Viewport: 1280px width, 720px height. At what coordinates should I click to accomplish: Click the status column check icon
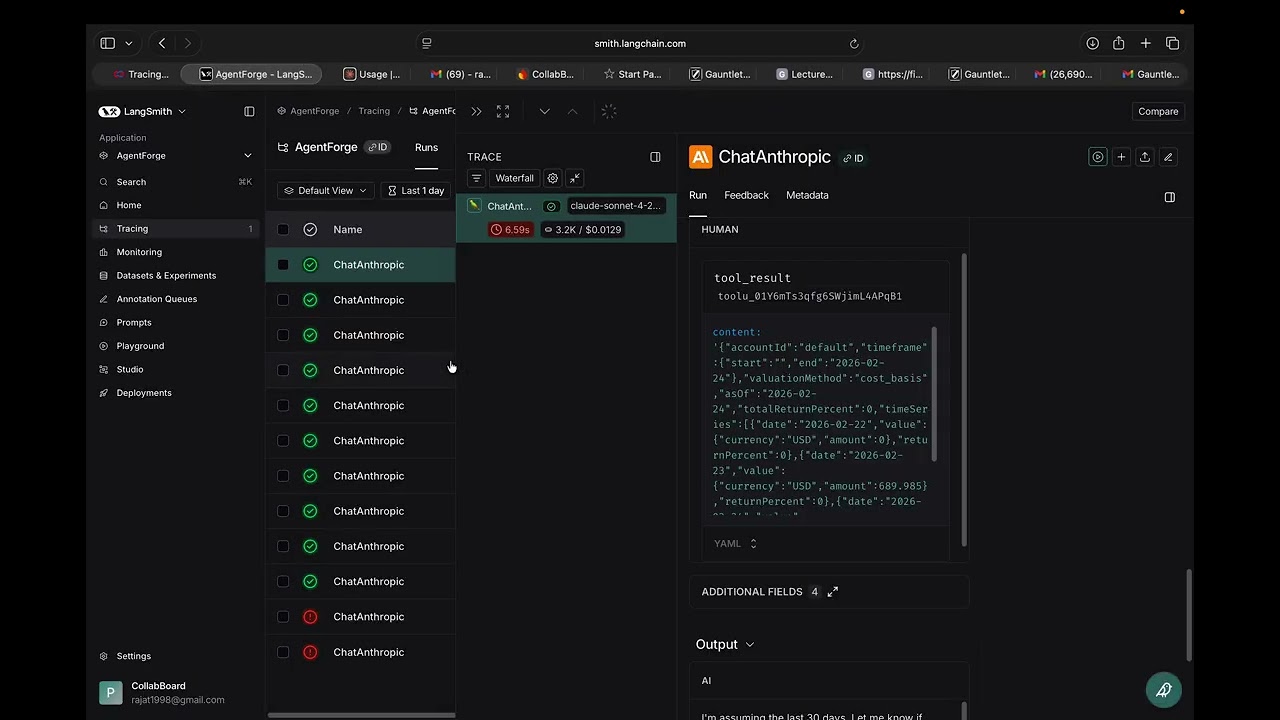[x=310, y=230]
